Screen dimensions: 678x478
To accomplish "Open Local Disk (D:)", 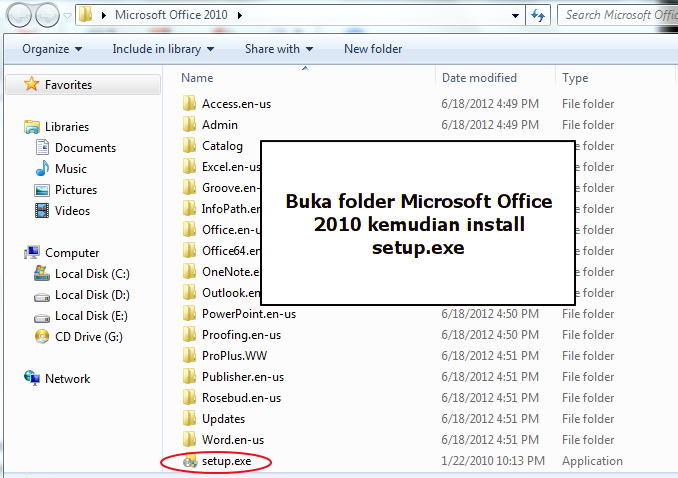I will point(92,295).
